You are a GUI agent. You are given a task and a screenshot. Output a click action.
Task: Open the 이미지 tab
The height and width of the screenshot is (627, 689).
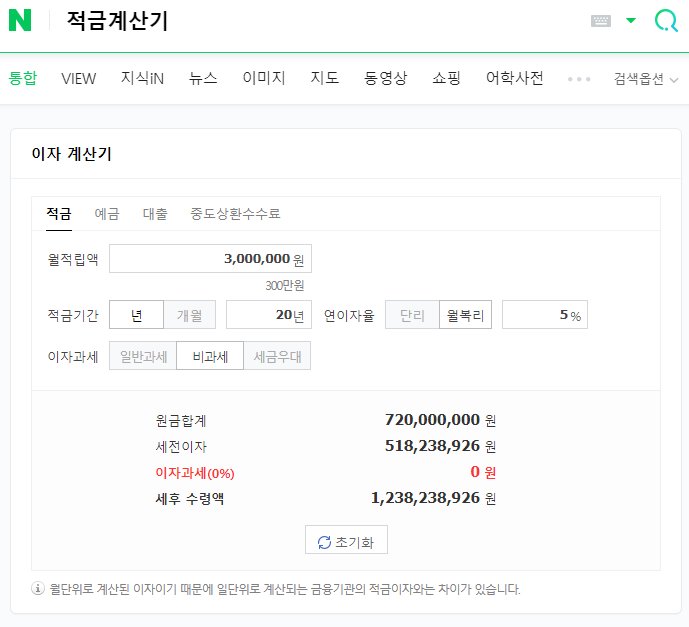coord(264,78)
